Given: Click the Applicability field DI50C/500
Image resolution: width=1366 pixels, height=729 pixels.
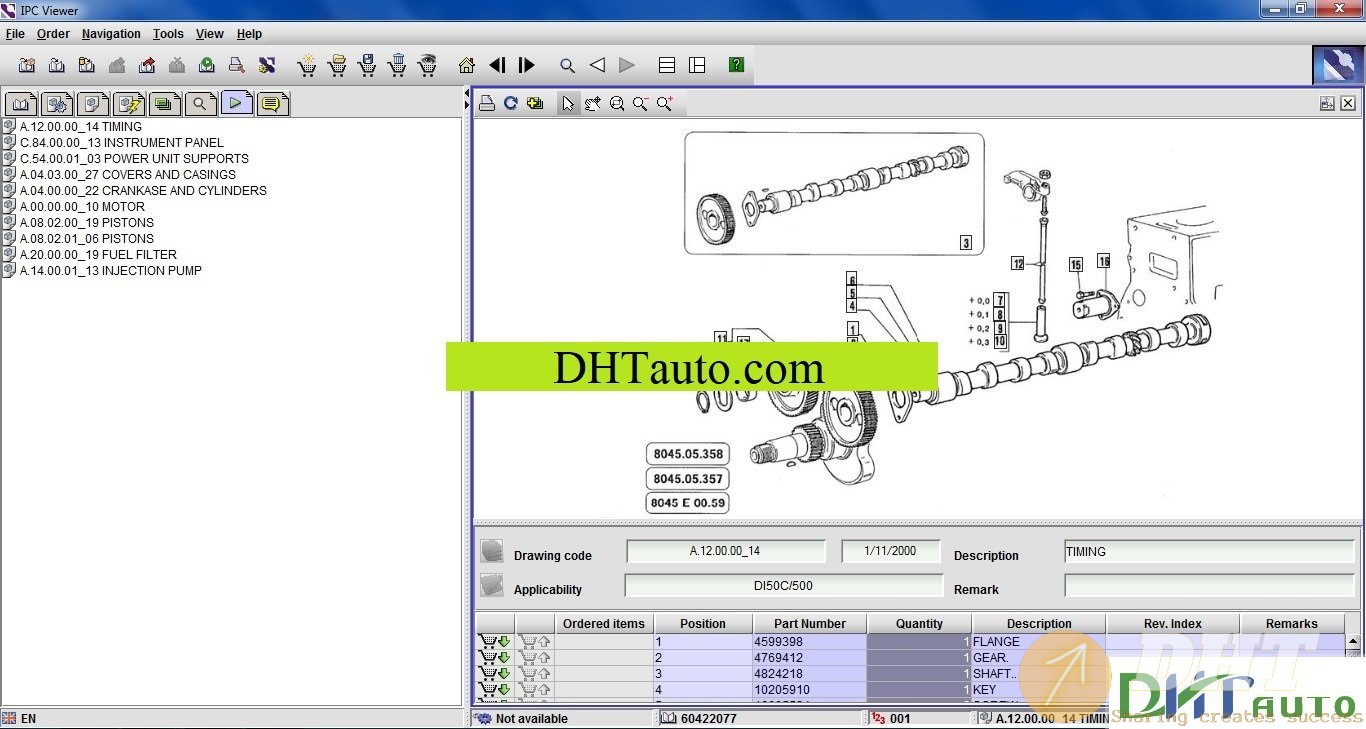Looking at the screenshot, I should tap(784, 585).
